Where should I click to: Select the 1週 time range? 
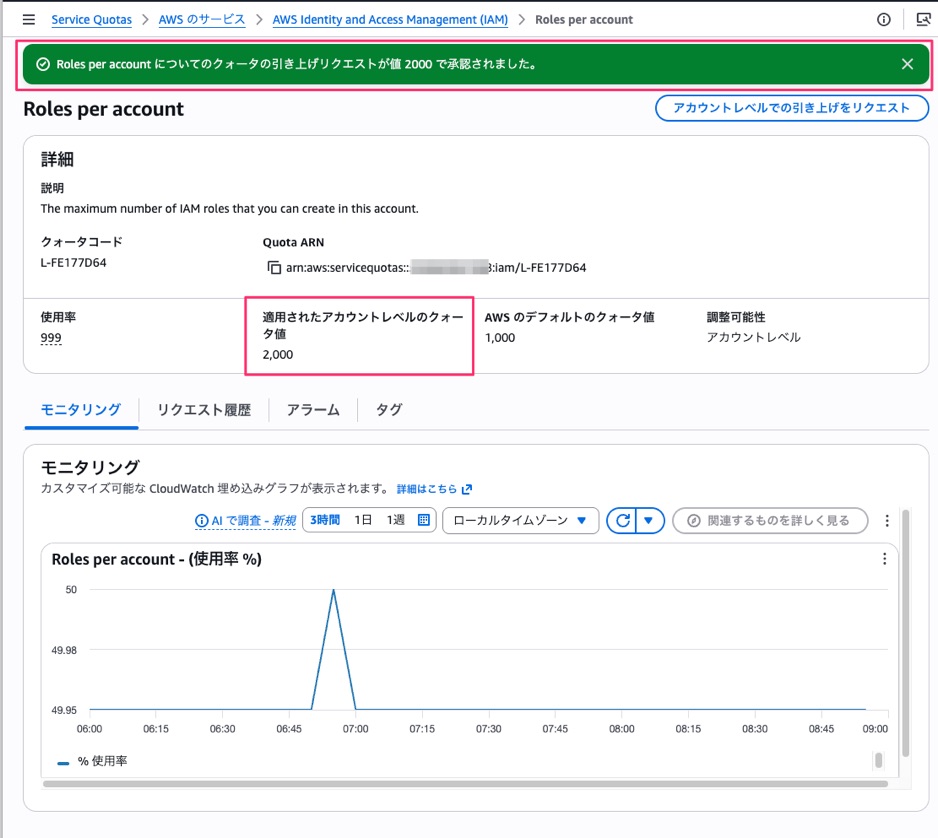pos(395,520)
